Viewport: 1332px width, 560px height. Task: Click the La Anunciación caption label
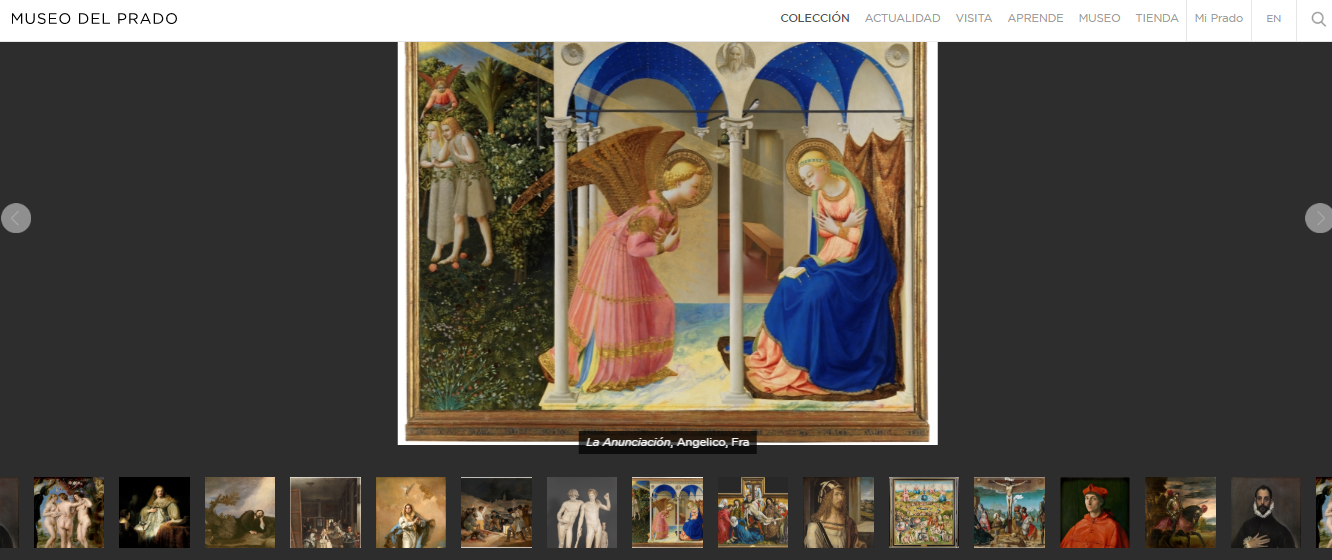668,442
